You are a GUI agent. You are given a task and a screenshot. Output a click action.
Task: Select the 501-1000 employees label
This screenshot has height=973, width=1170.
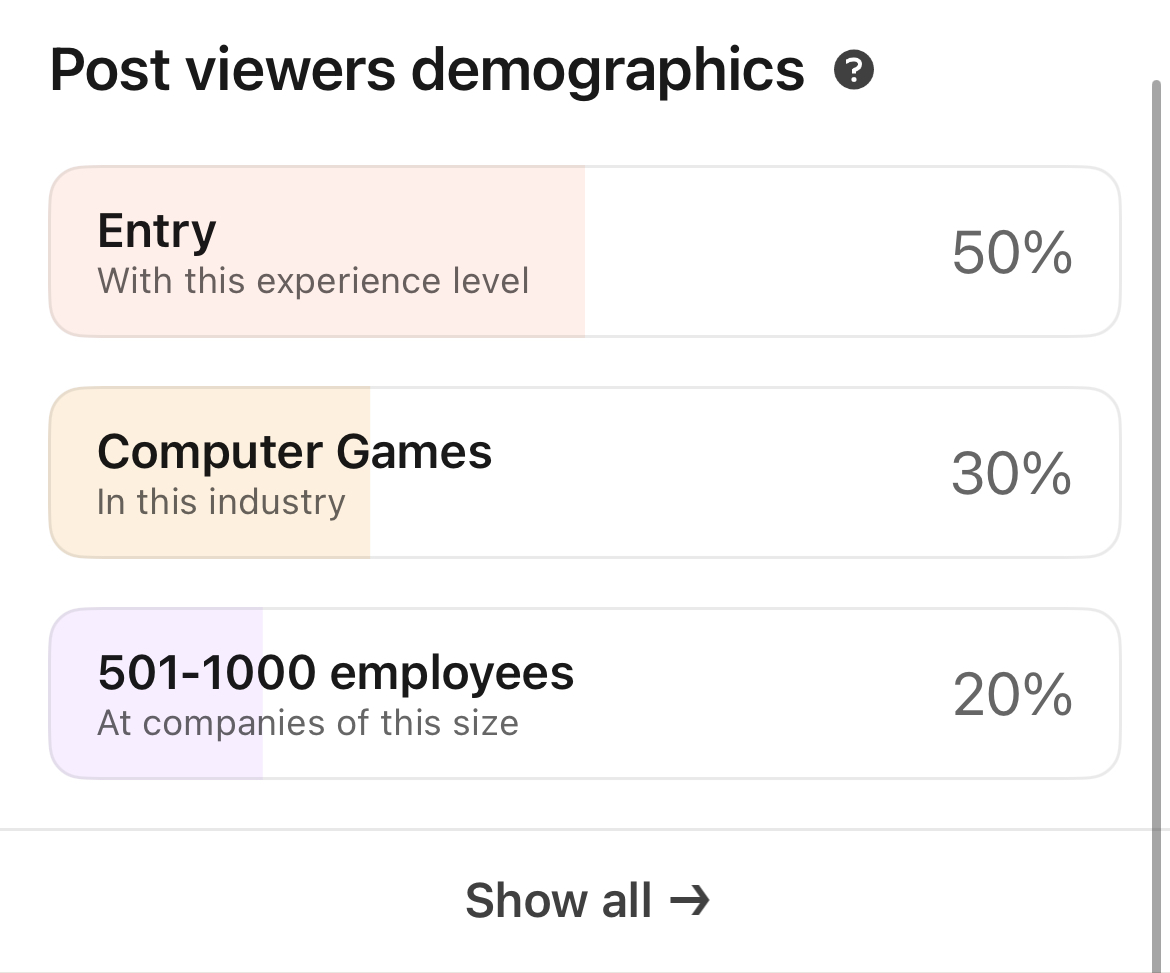(x=336, y=673)
